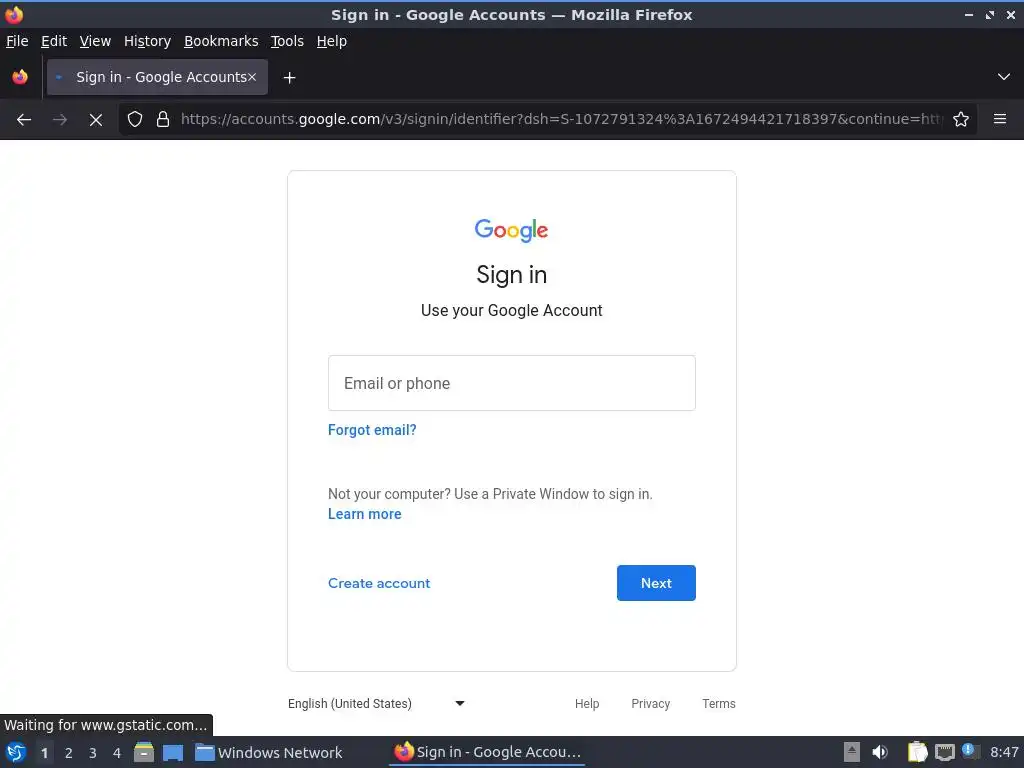Open the View menu
1024x768 pixels.
click(x=95, y=41)
